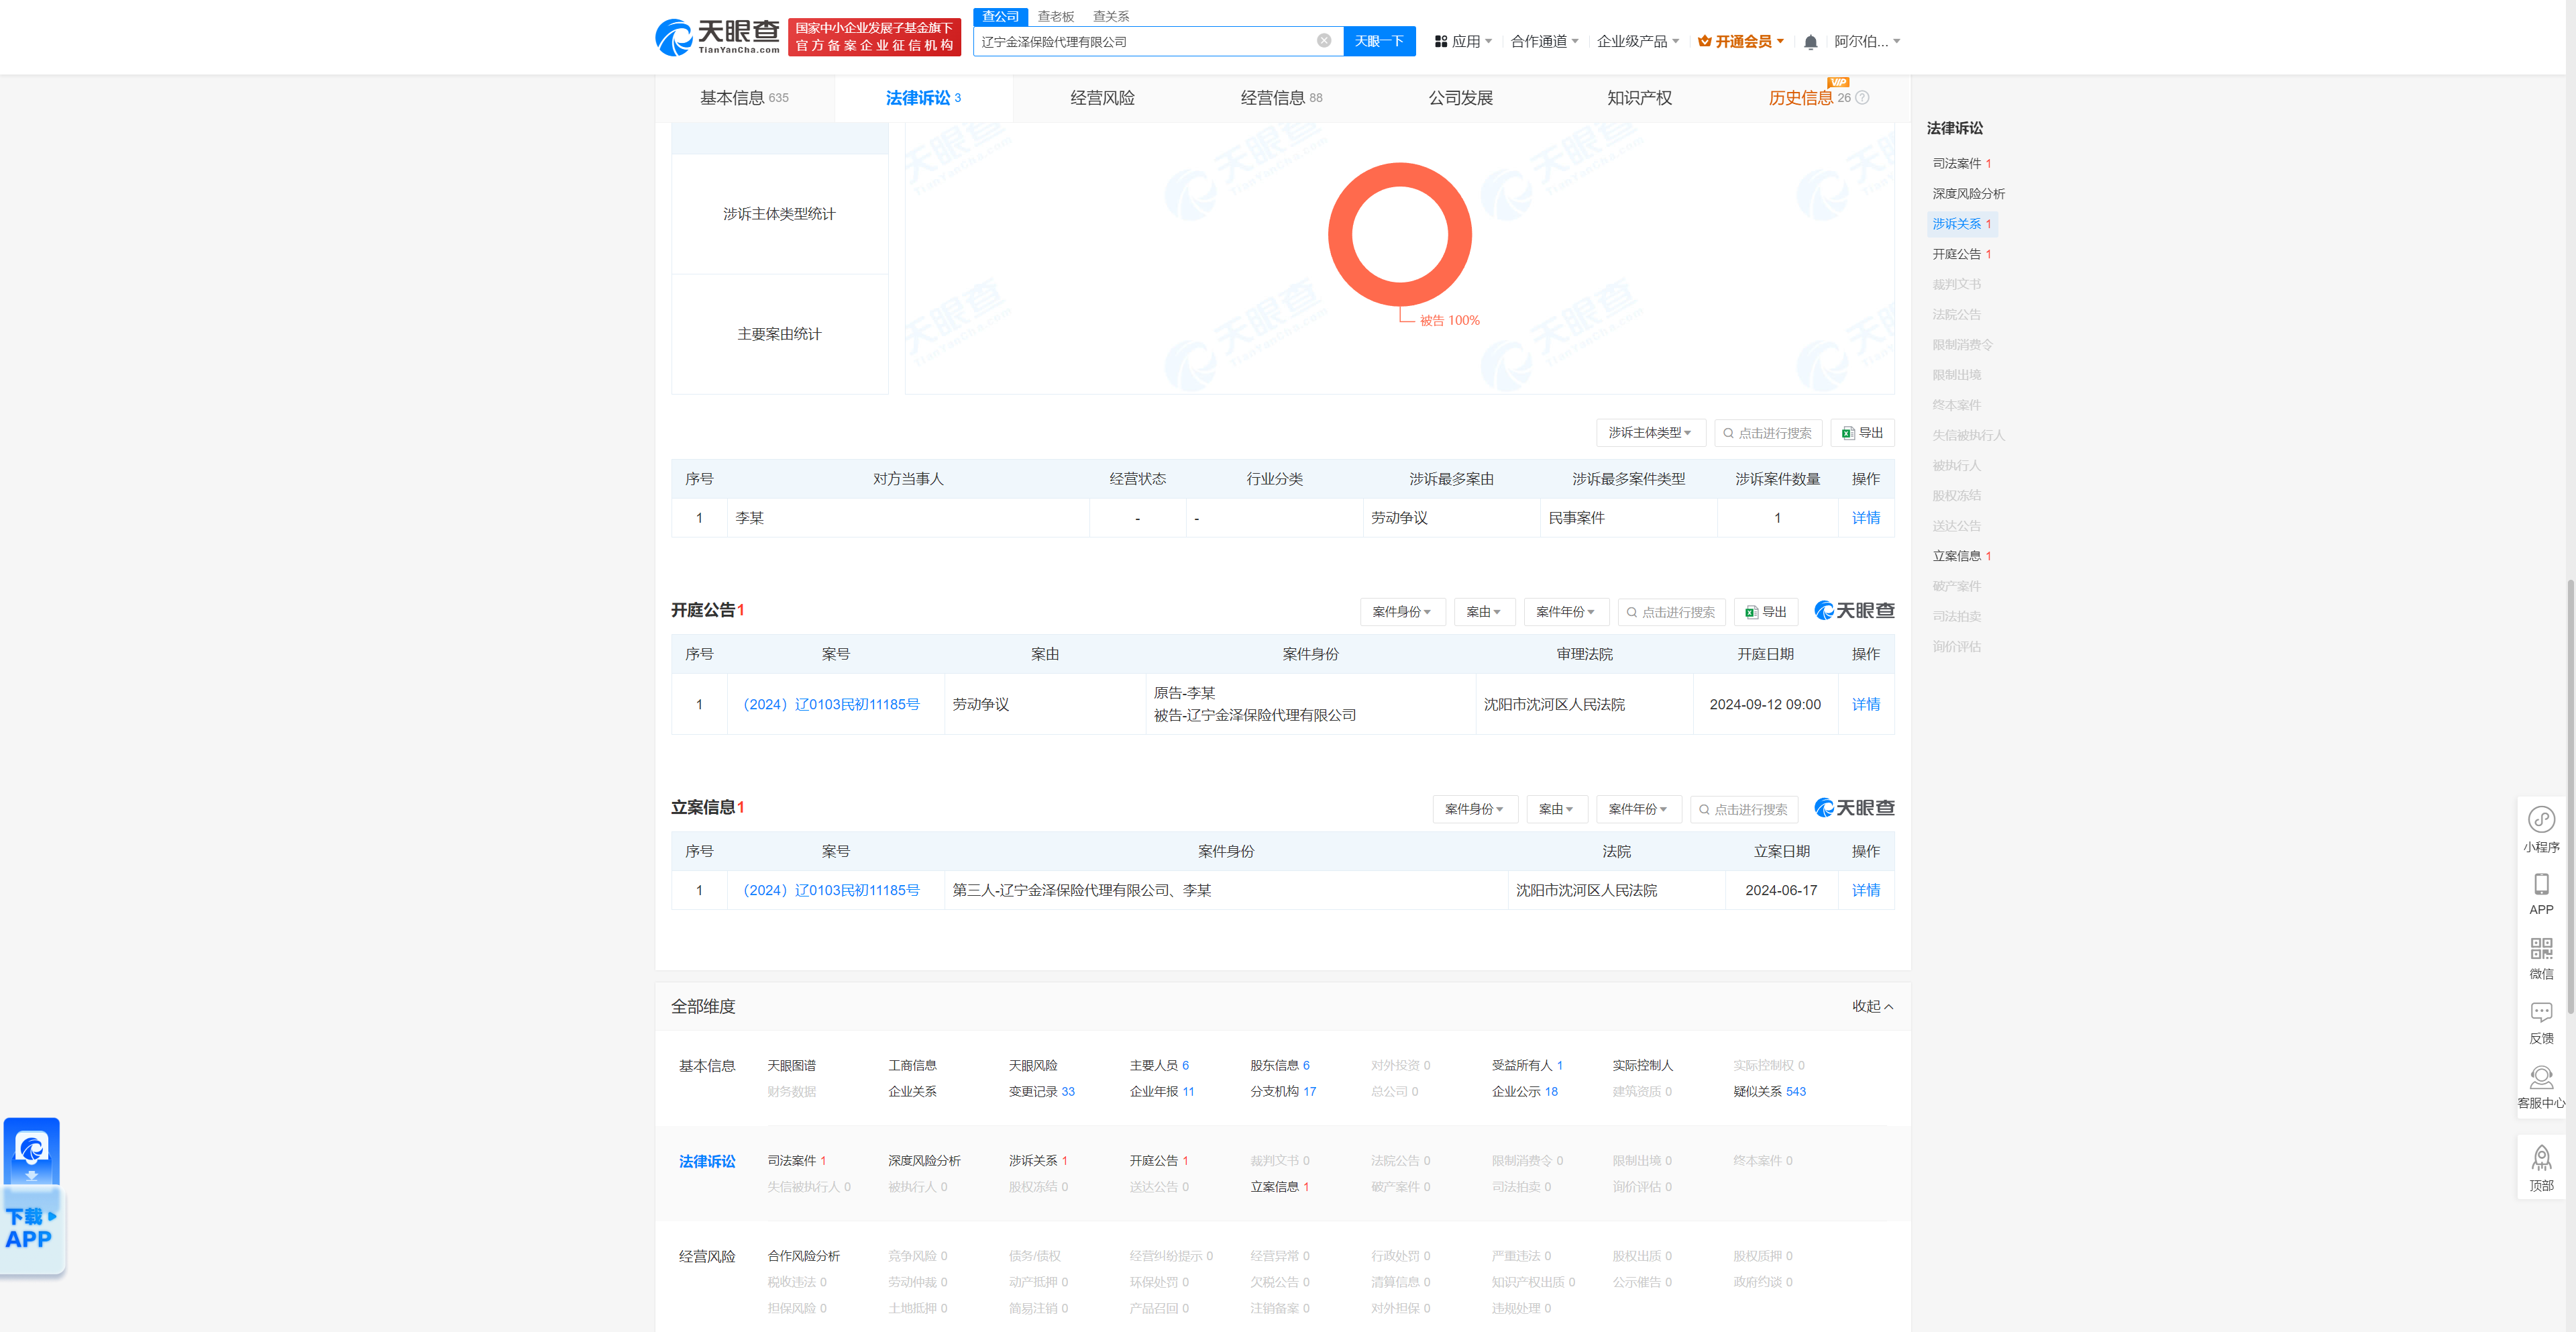Open 案件身份 dropdown in 立案信息
The height and width of the screenshot is (1332, 2576).
pyautogui.click(x=1475, y=809)
